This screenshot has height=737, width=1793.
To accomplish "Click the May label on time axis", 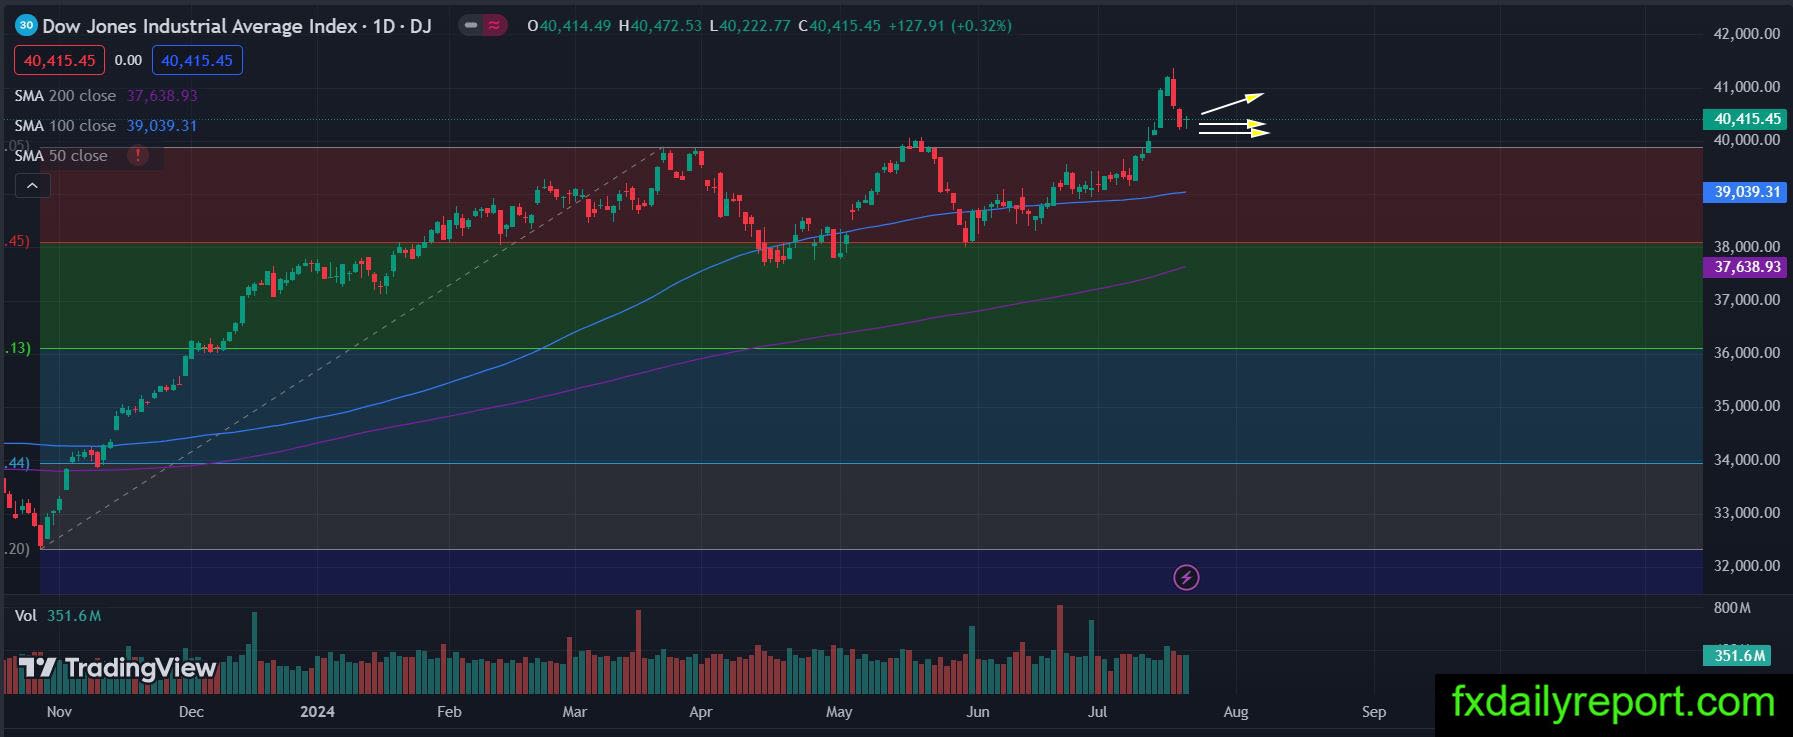I will (x=839, y=712).
